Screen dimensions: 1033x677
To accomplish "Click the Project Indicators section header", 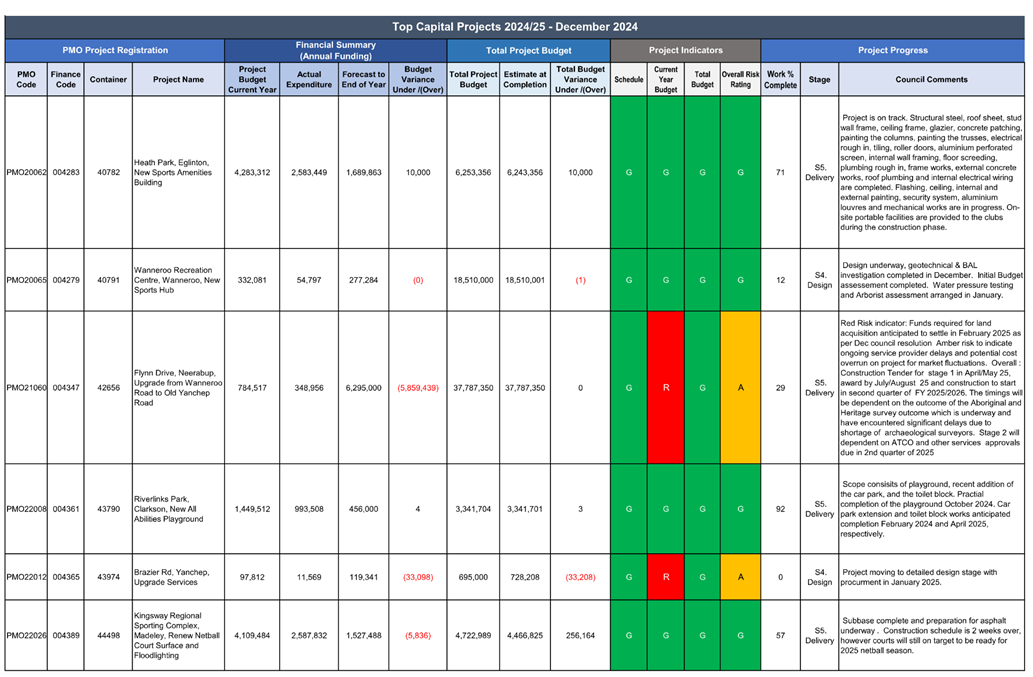I will [x=684, y=50].
